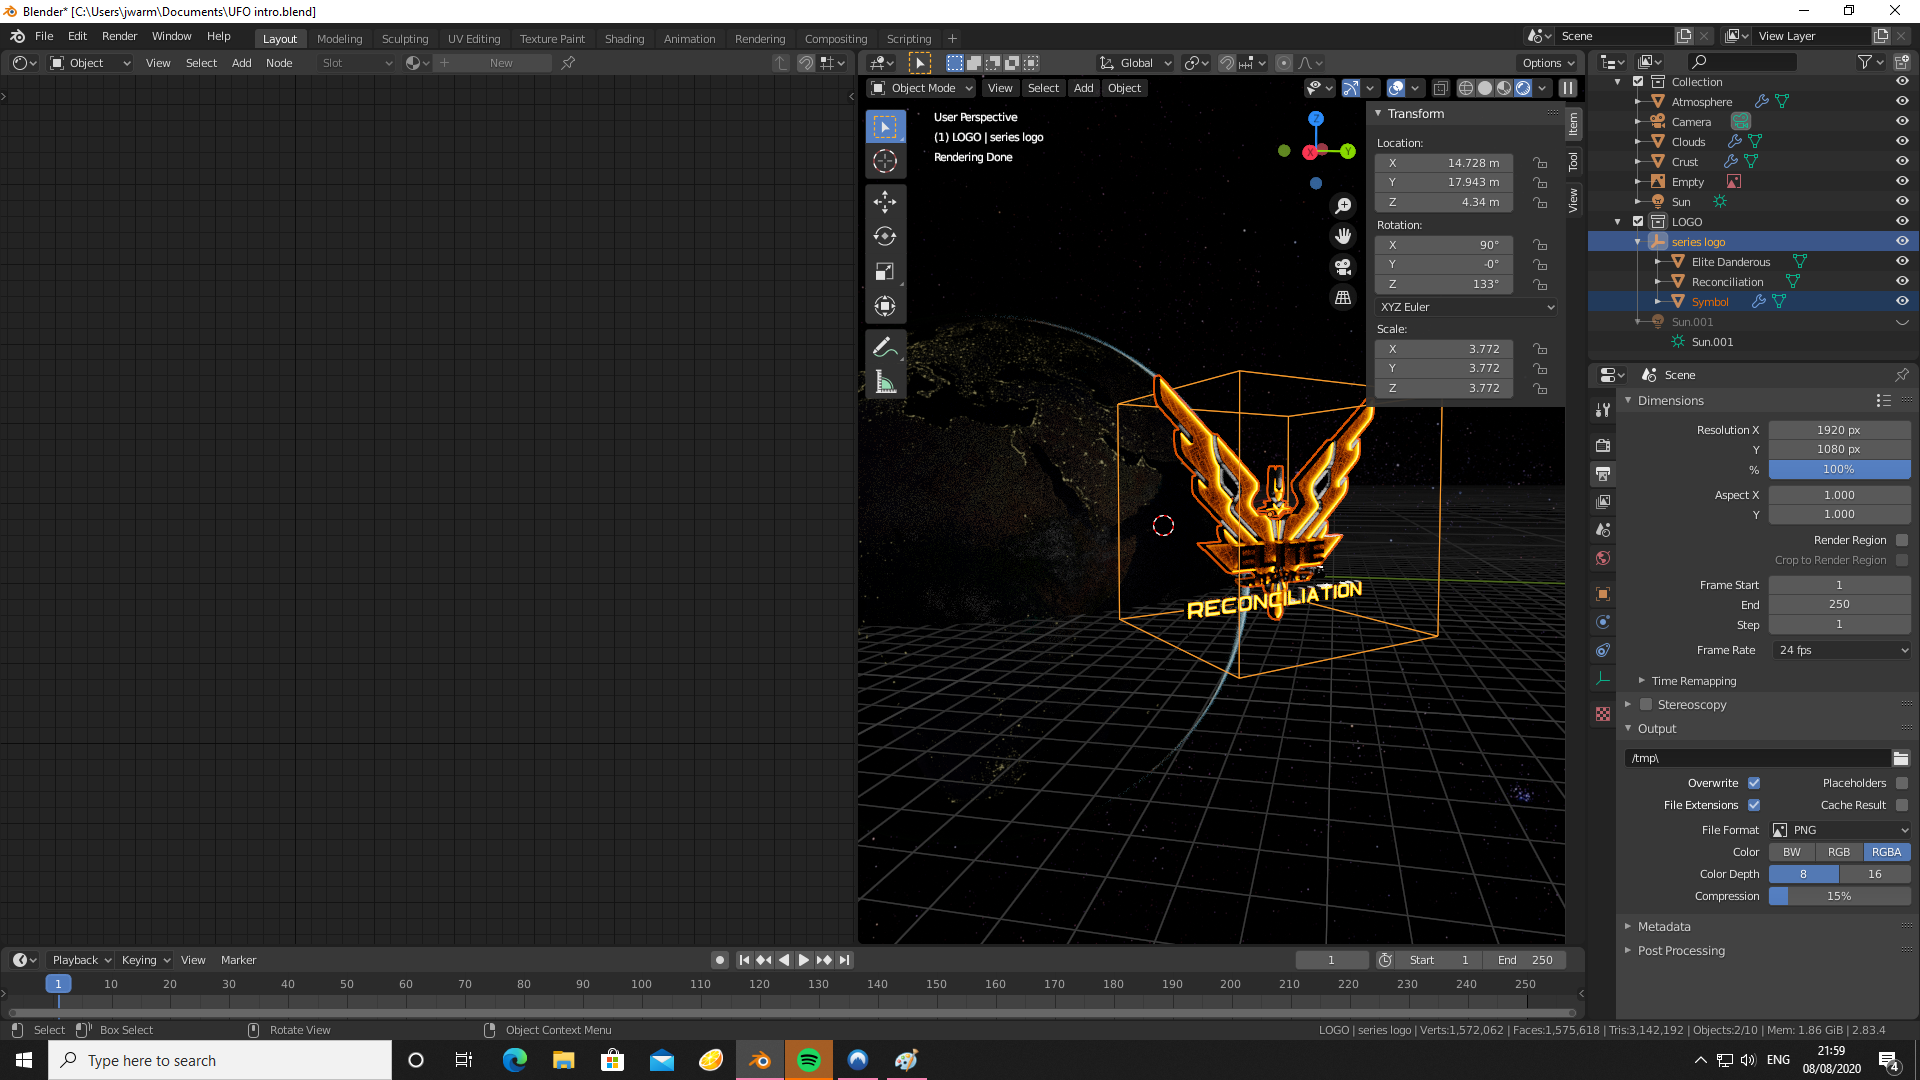Browse output folder with folder icon
The image size is (1920, 1080).
tap(1901, 759)
